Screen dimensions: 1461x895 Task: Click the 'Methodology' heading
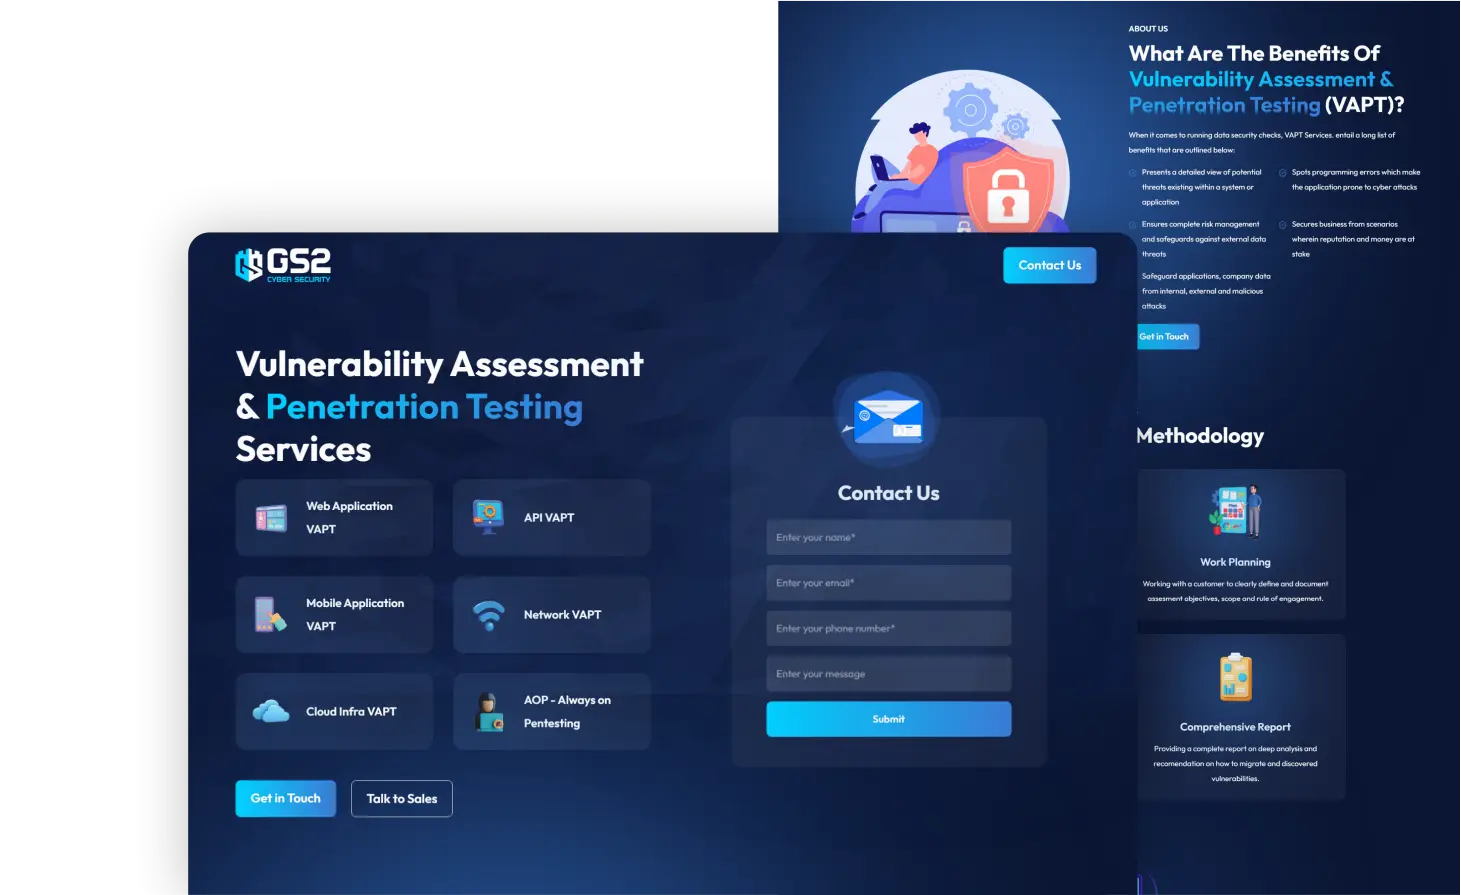(1200, 436)
